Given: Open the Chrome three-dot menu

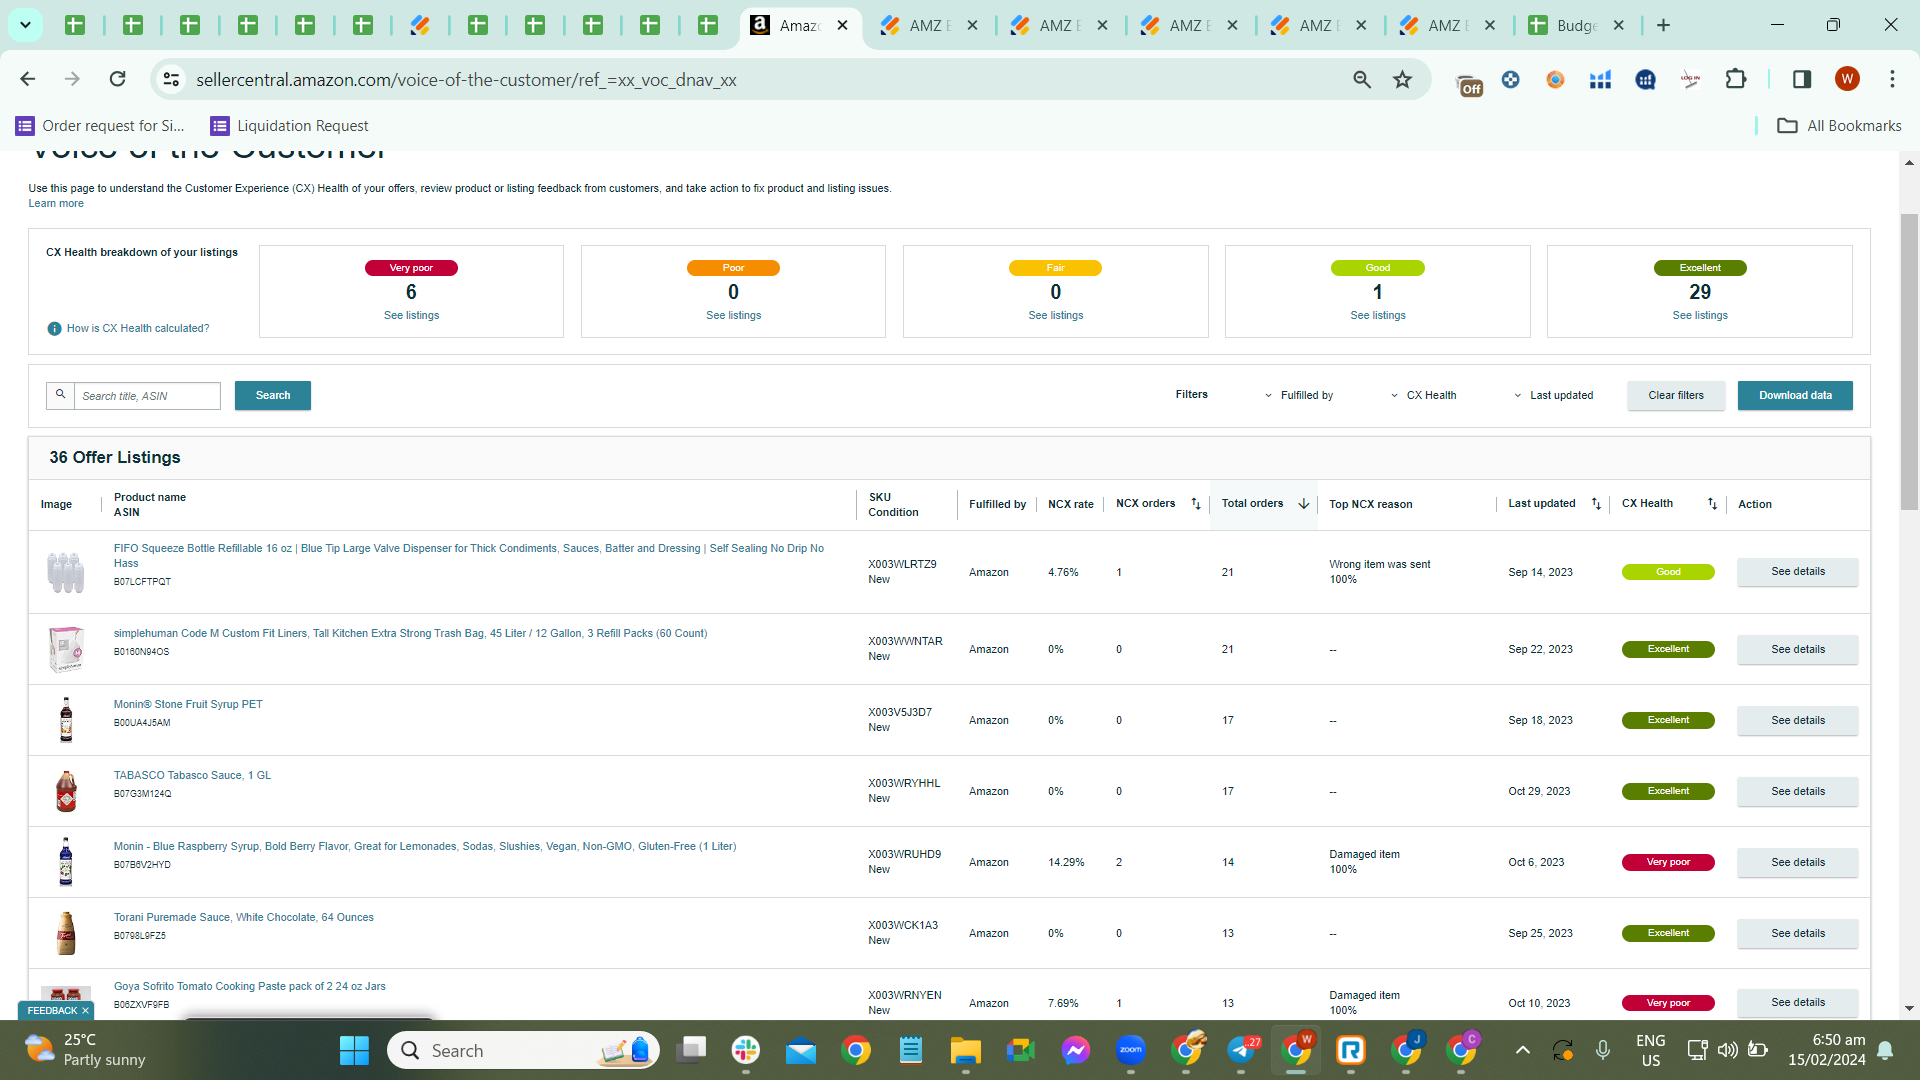Looking at the screenshot, I should click(x=1892, y=79).
